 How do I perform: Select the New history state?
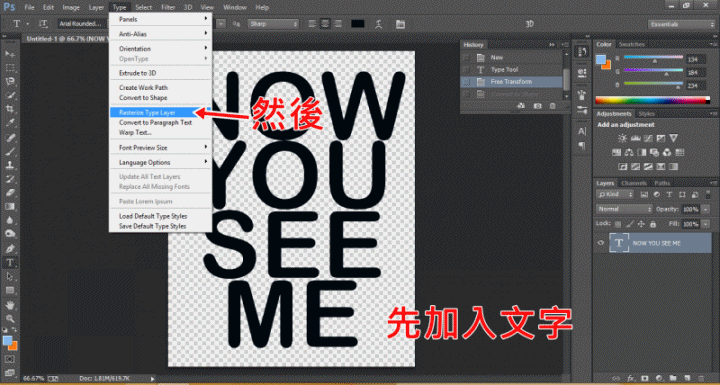tap(512, 57)
